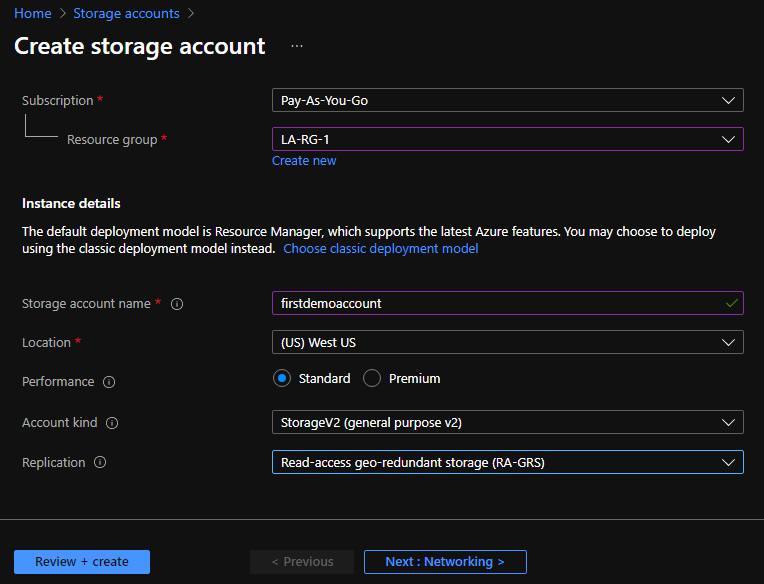Open the Location dropdown

click(x=507, y=342)
